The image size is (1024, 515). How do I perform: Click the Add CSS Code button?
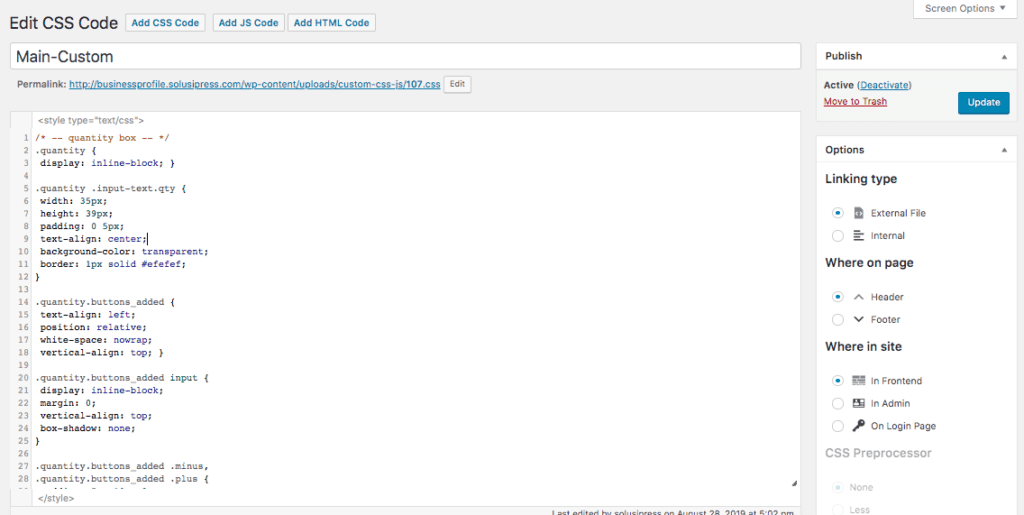click(166, 23)
